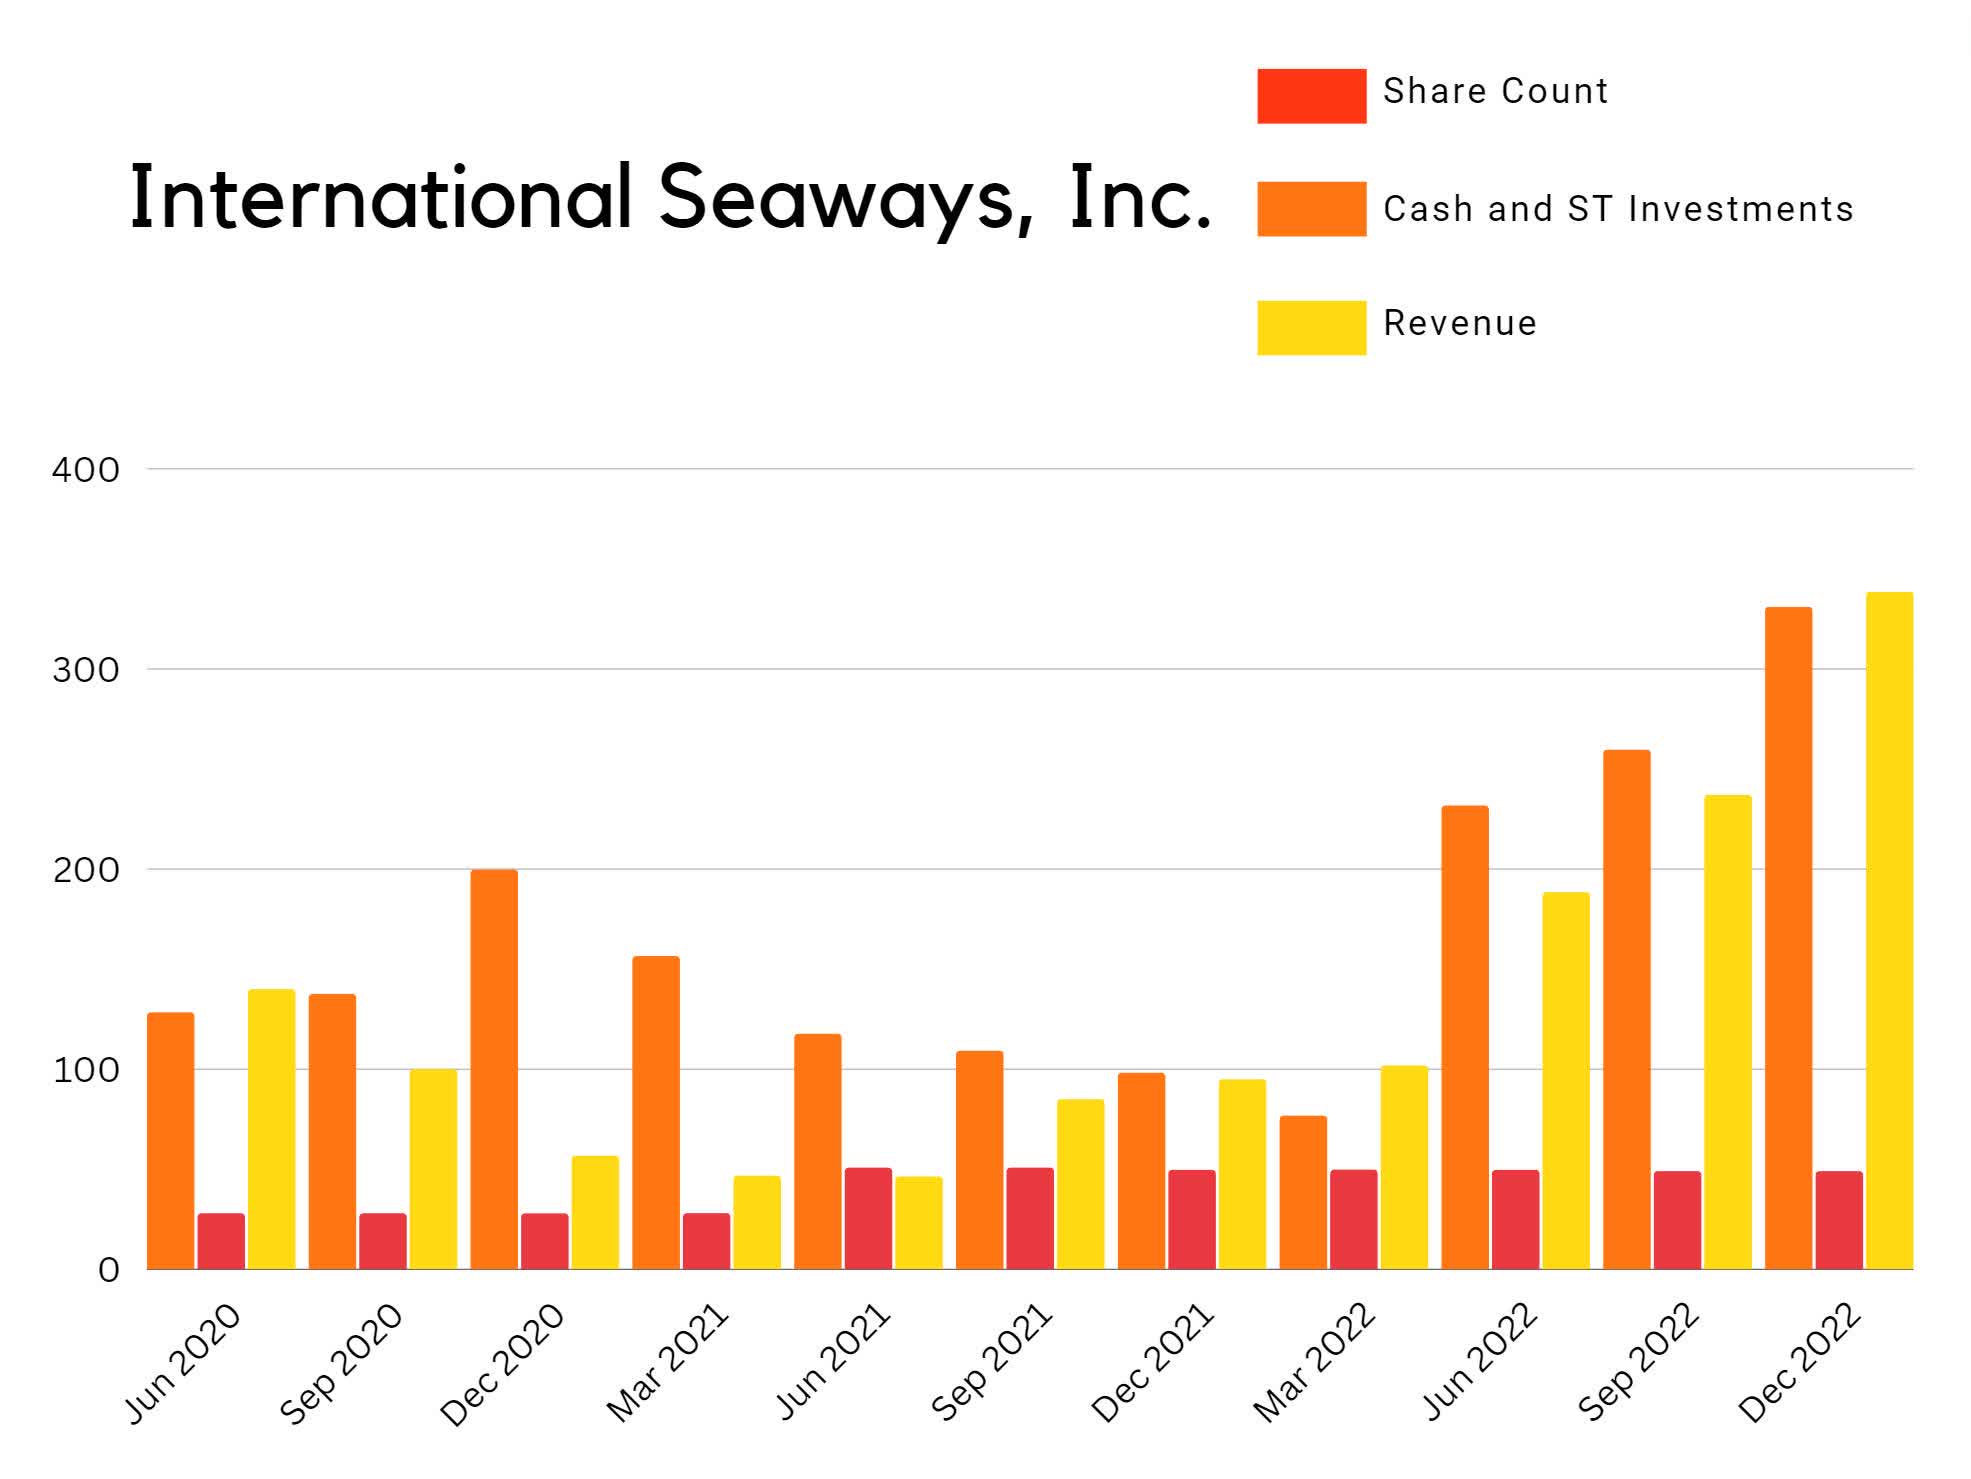Click the 'Mar 2021' x-axis label
The width and height of the screenshot is (1971, 1479).
coord(667,1363)
